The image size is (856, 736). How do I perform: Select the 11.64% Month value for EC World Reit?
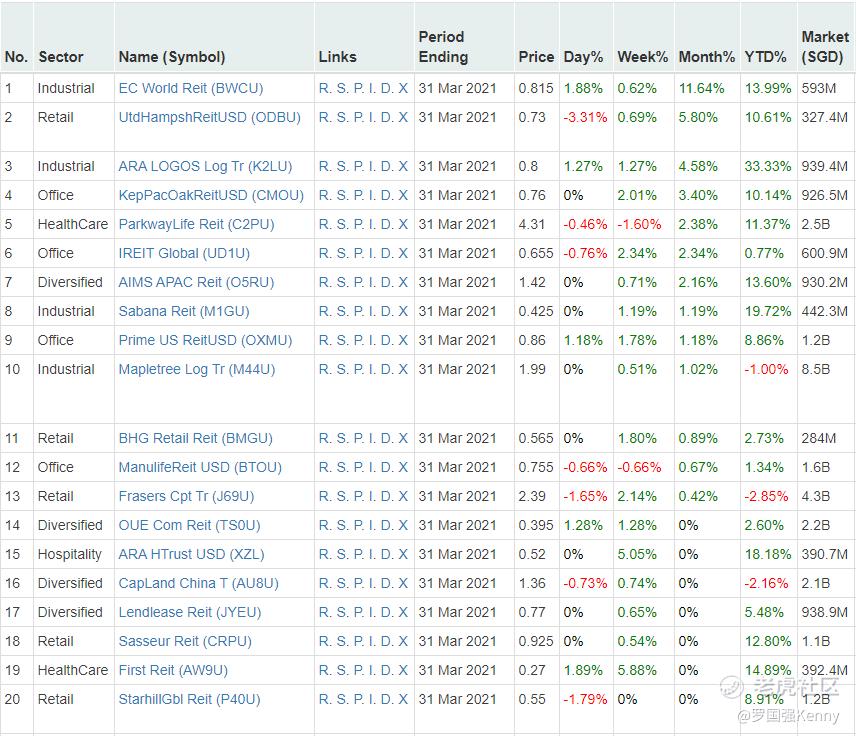tap(702, 88)
